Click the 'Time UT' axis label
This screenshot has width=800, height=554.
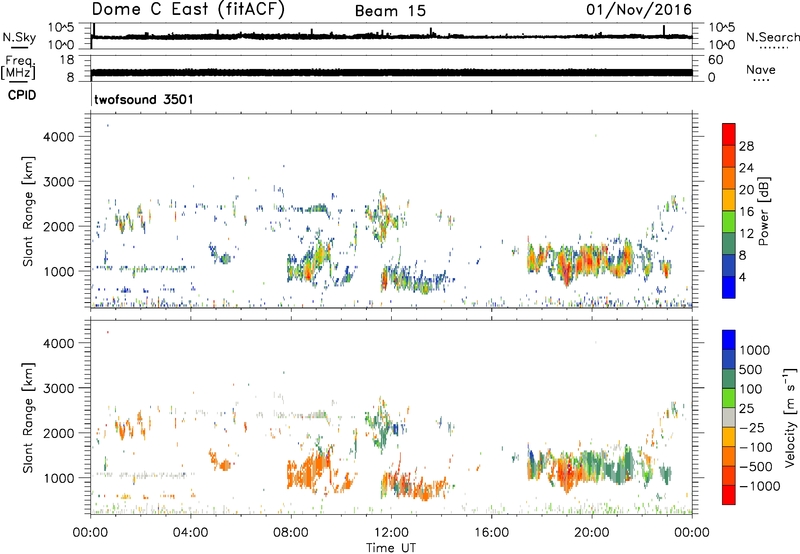391,548
